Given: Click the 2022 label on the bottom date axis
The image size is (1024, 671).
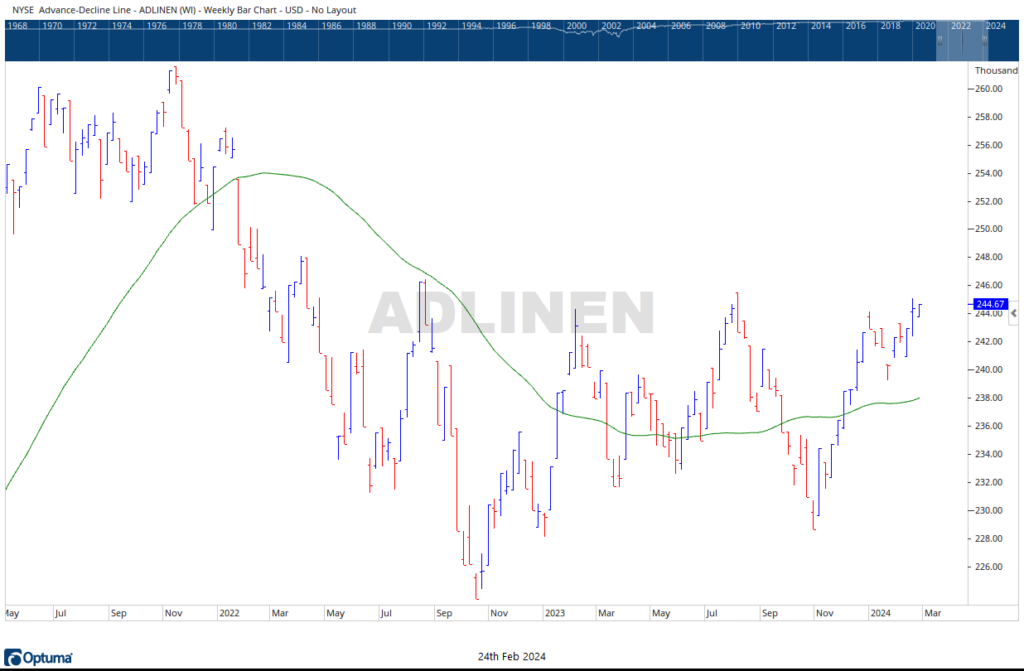Looking at the screenshot, I should tap(229, 611).
